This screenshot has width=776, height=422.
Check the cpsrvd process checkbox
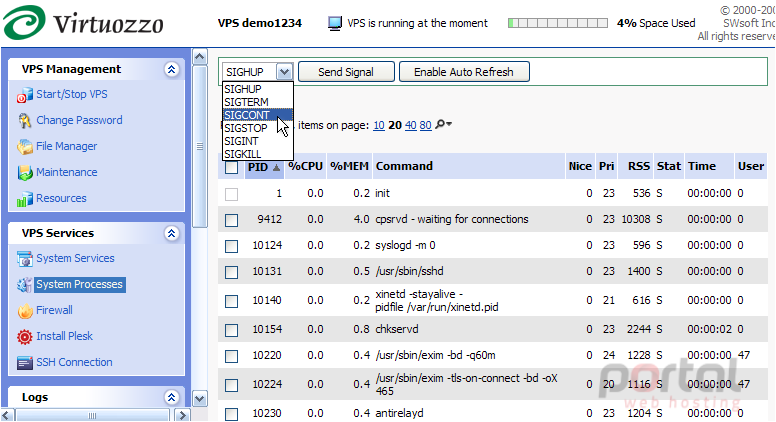(231, 220)
